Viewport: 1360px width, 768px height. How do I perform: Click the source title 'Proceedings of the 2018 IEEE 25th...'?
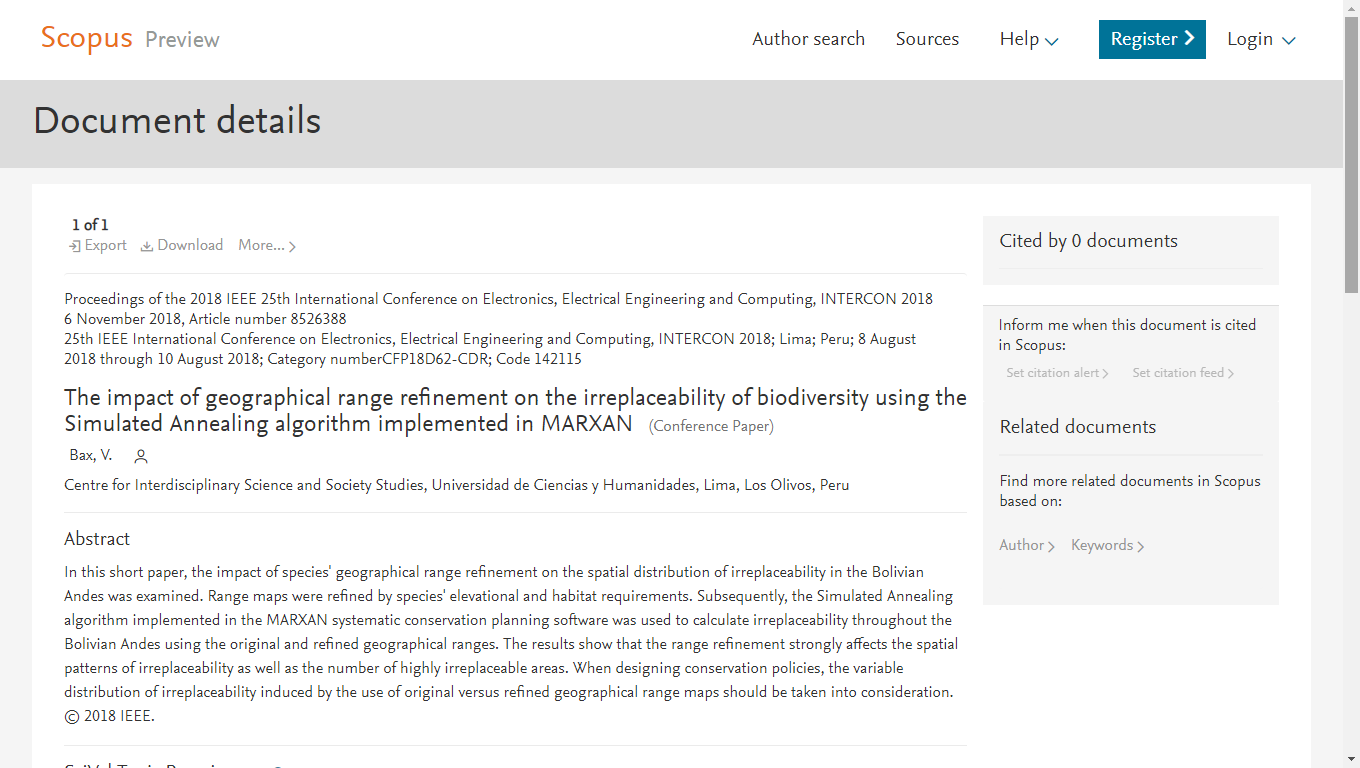point(498,299)
